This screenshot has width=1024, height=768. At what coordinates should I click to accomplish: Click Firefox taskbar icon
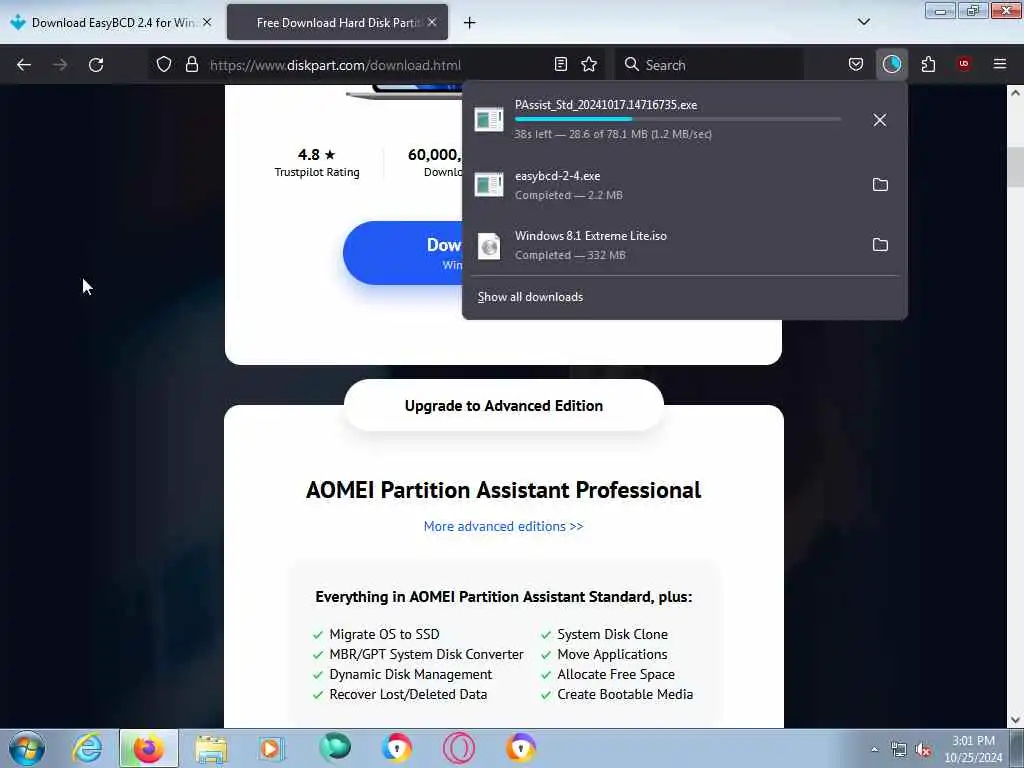click(x=149, y=748)
